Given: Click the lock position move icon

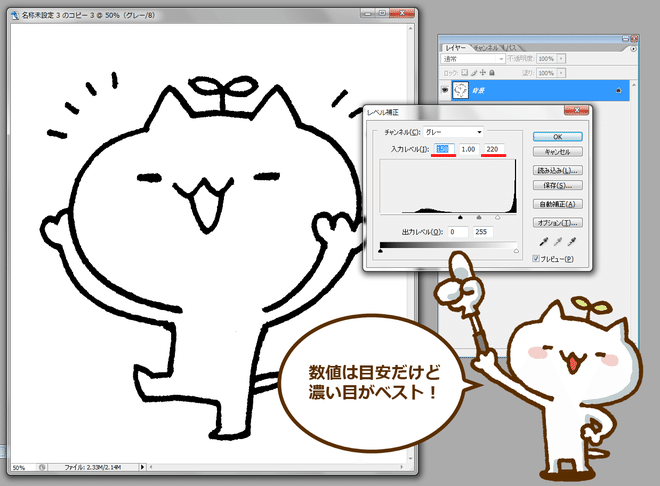Looking at the screenshot, I should coord(483,73).
